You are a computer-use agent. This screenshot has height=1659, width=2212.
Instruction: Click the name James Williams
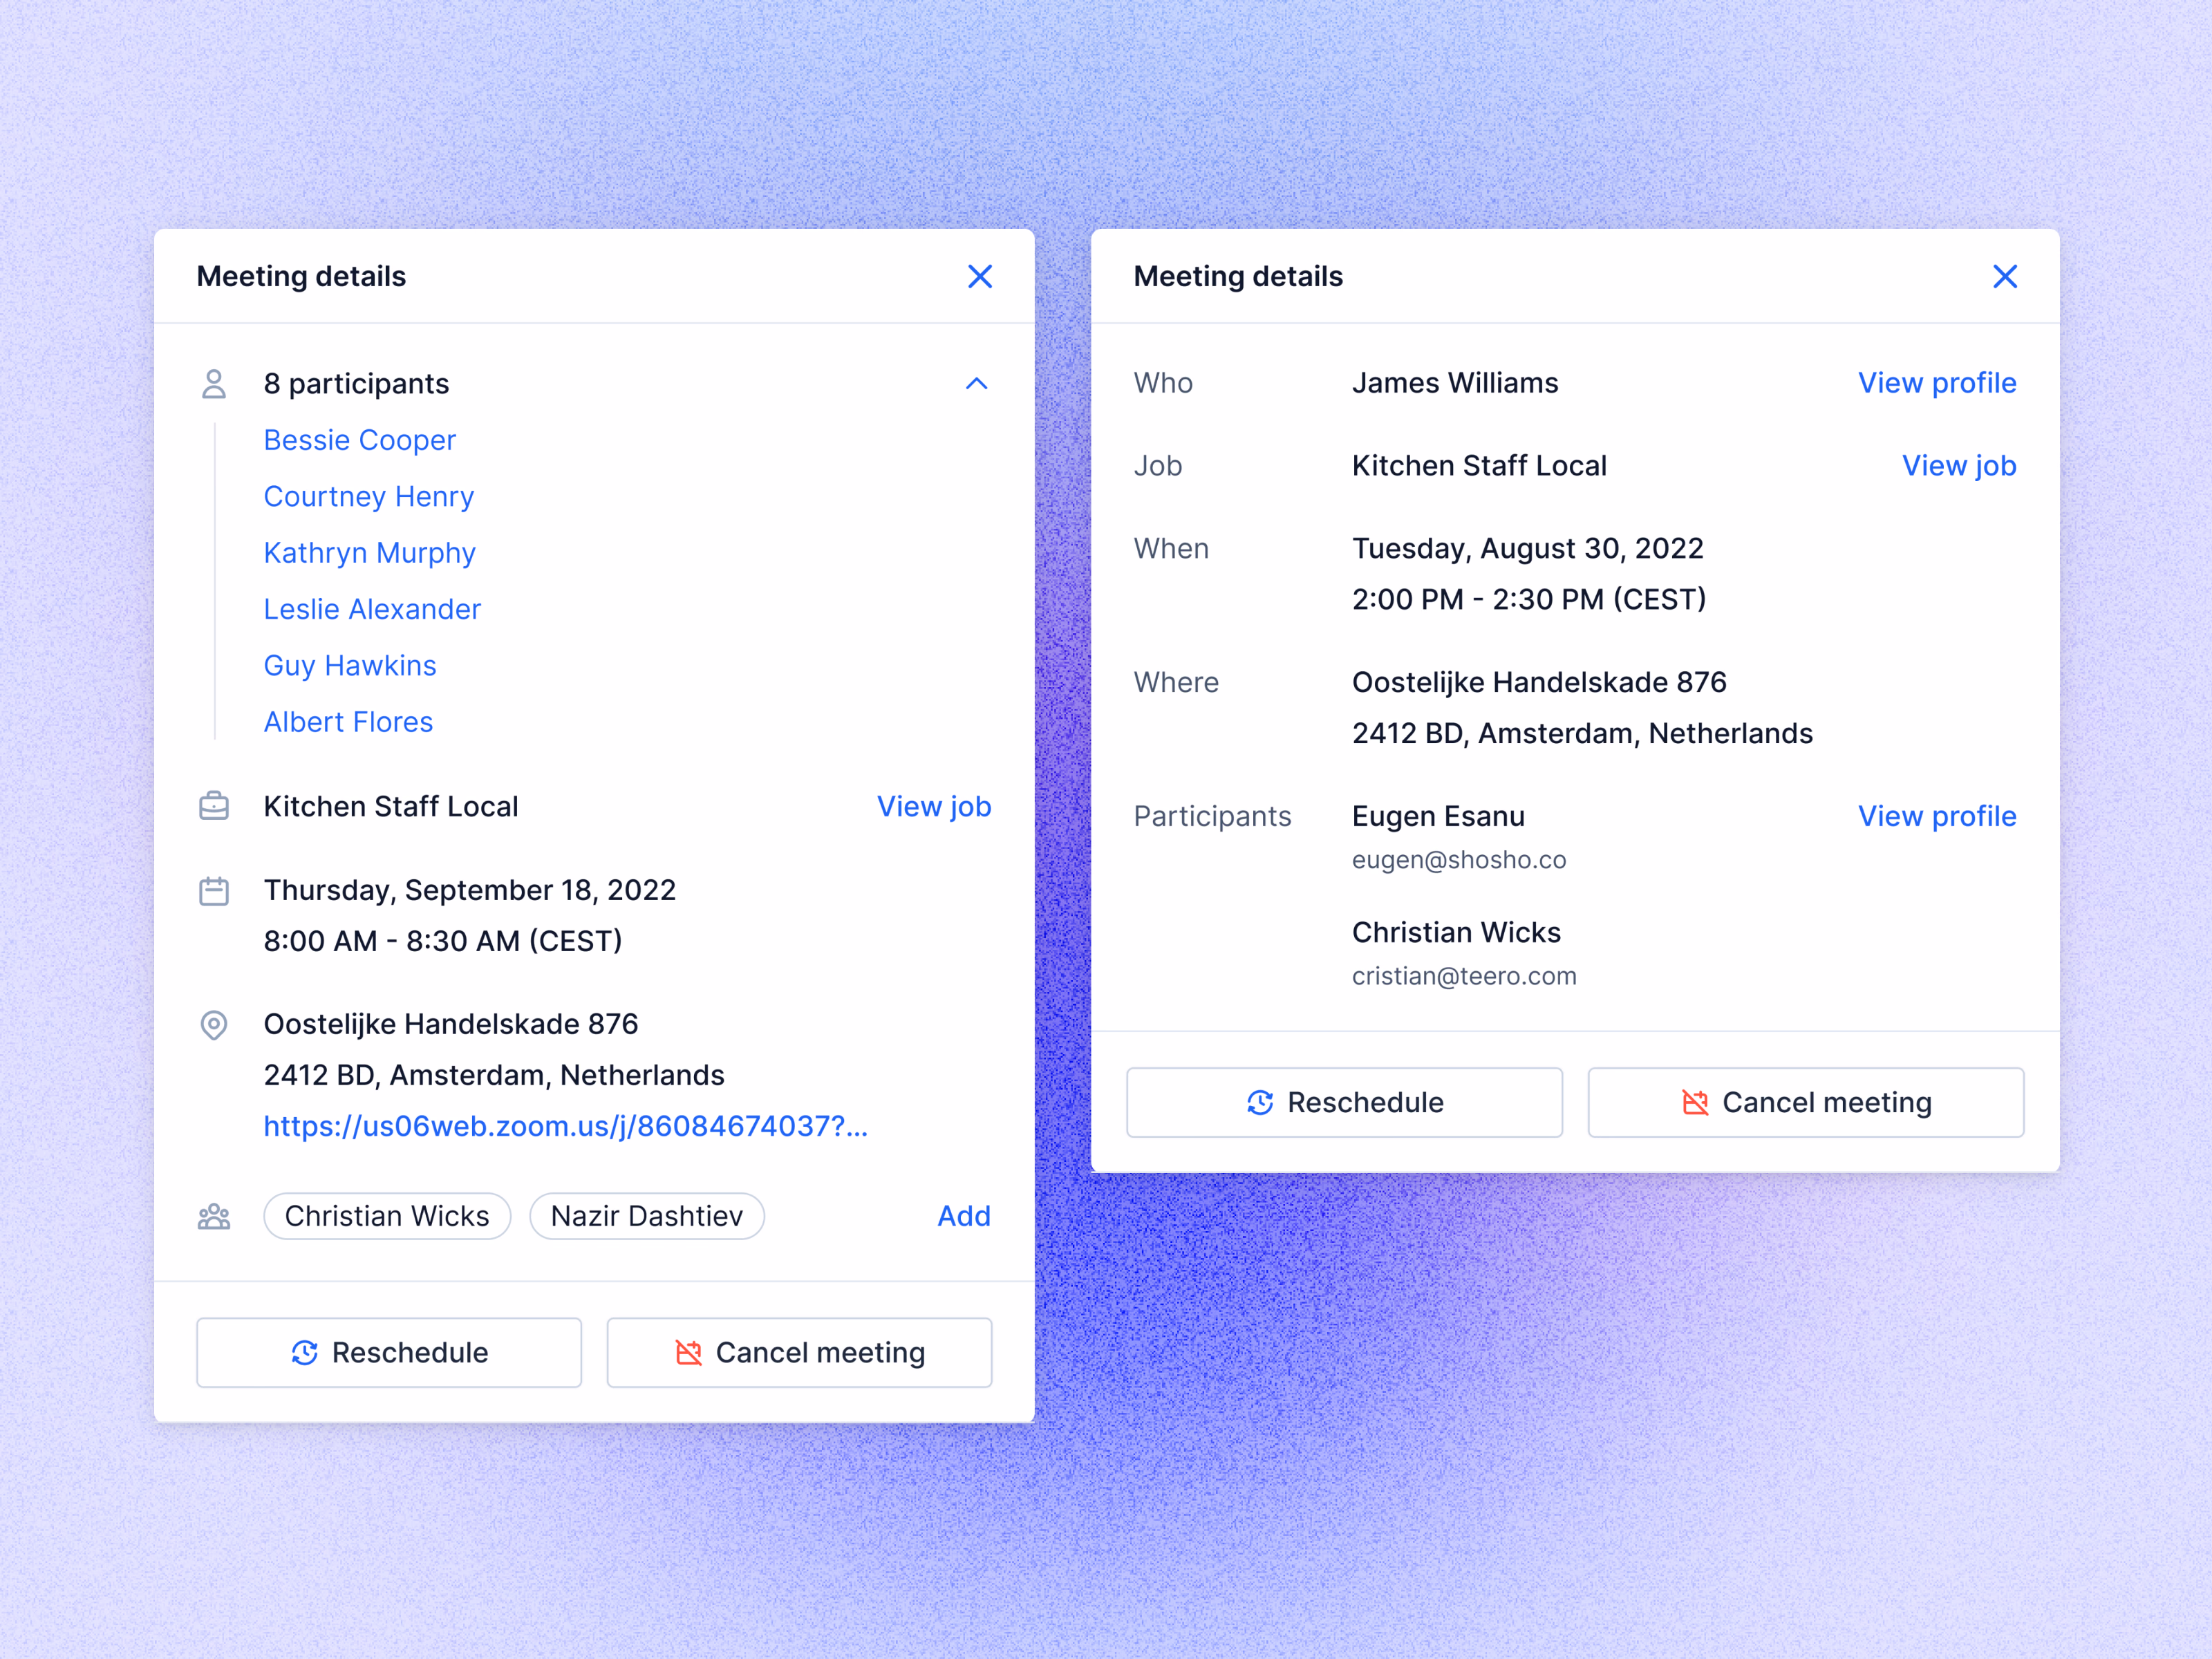1455,383
